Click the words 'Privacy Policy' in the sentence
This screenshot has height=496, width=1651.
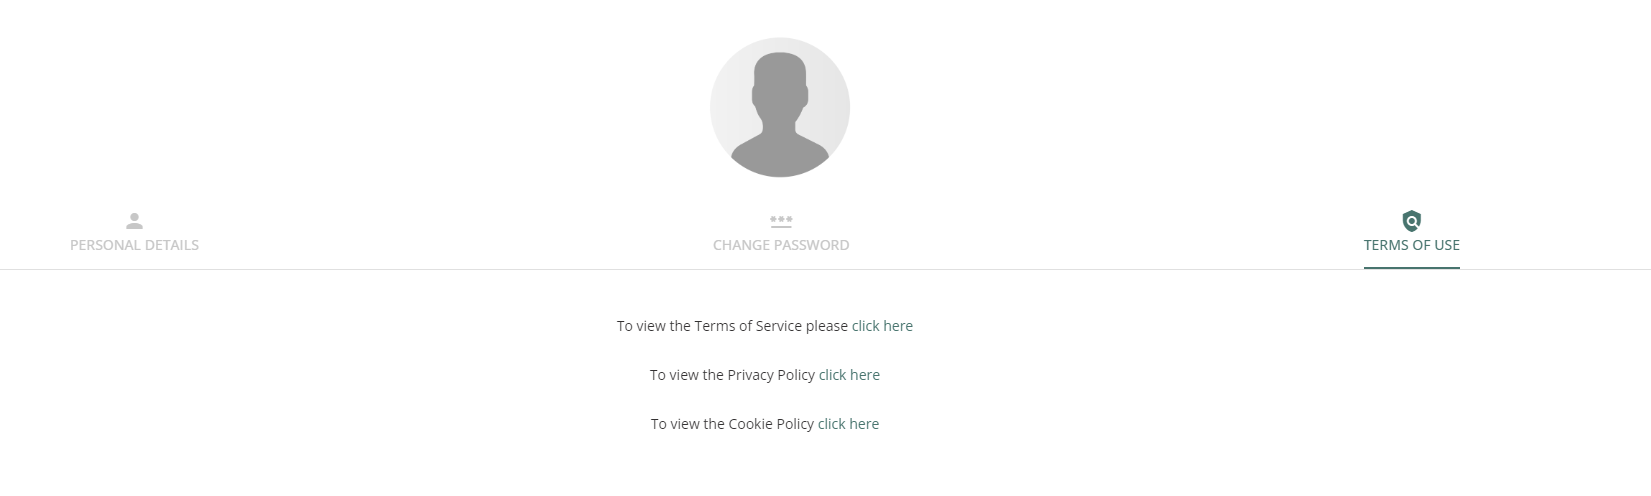(x=771, y=375)
